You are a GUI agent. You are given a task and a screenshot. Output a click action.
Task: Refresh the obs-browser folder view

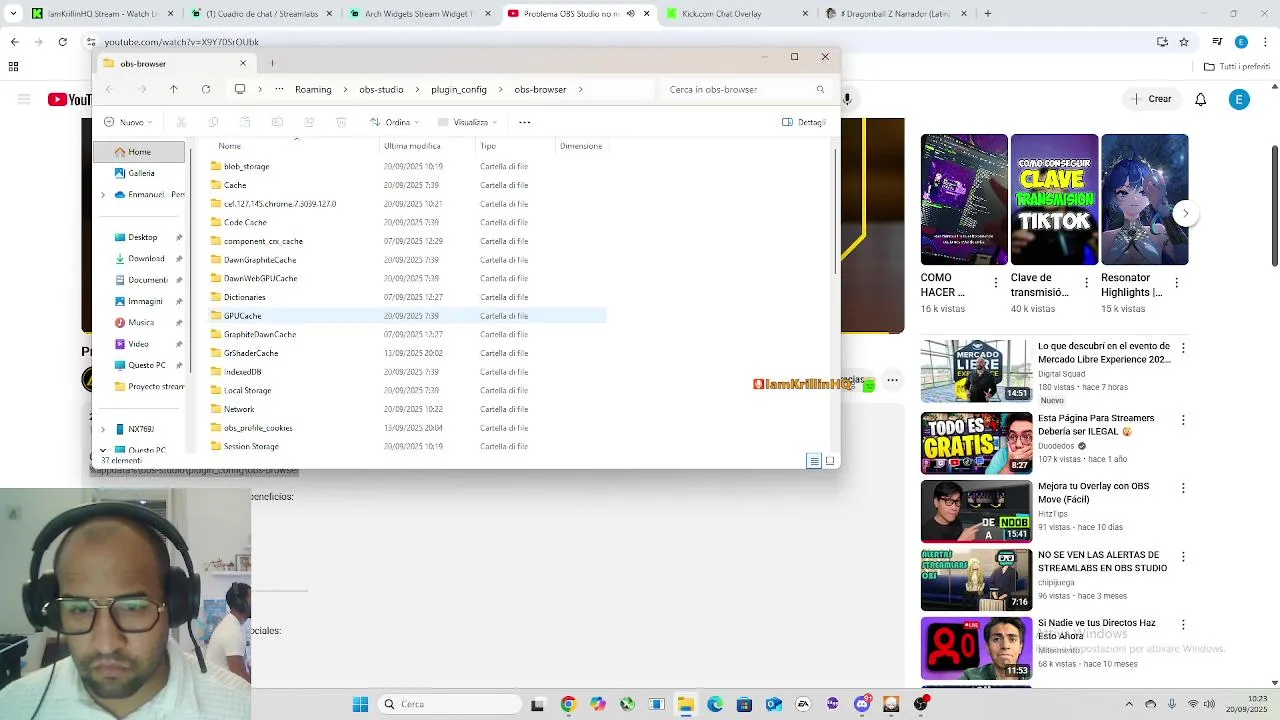click(x=206, y=89)
